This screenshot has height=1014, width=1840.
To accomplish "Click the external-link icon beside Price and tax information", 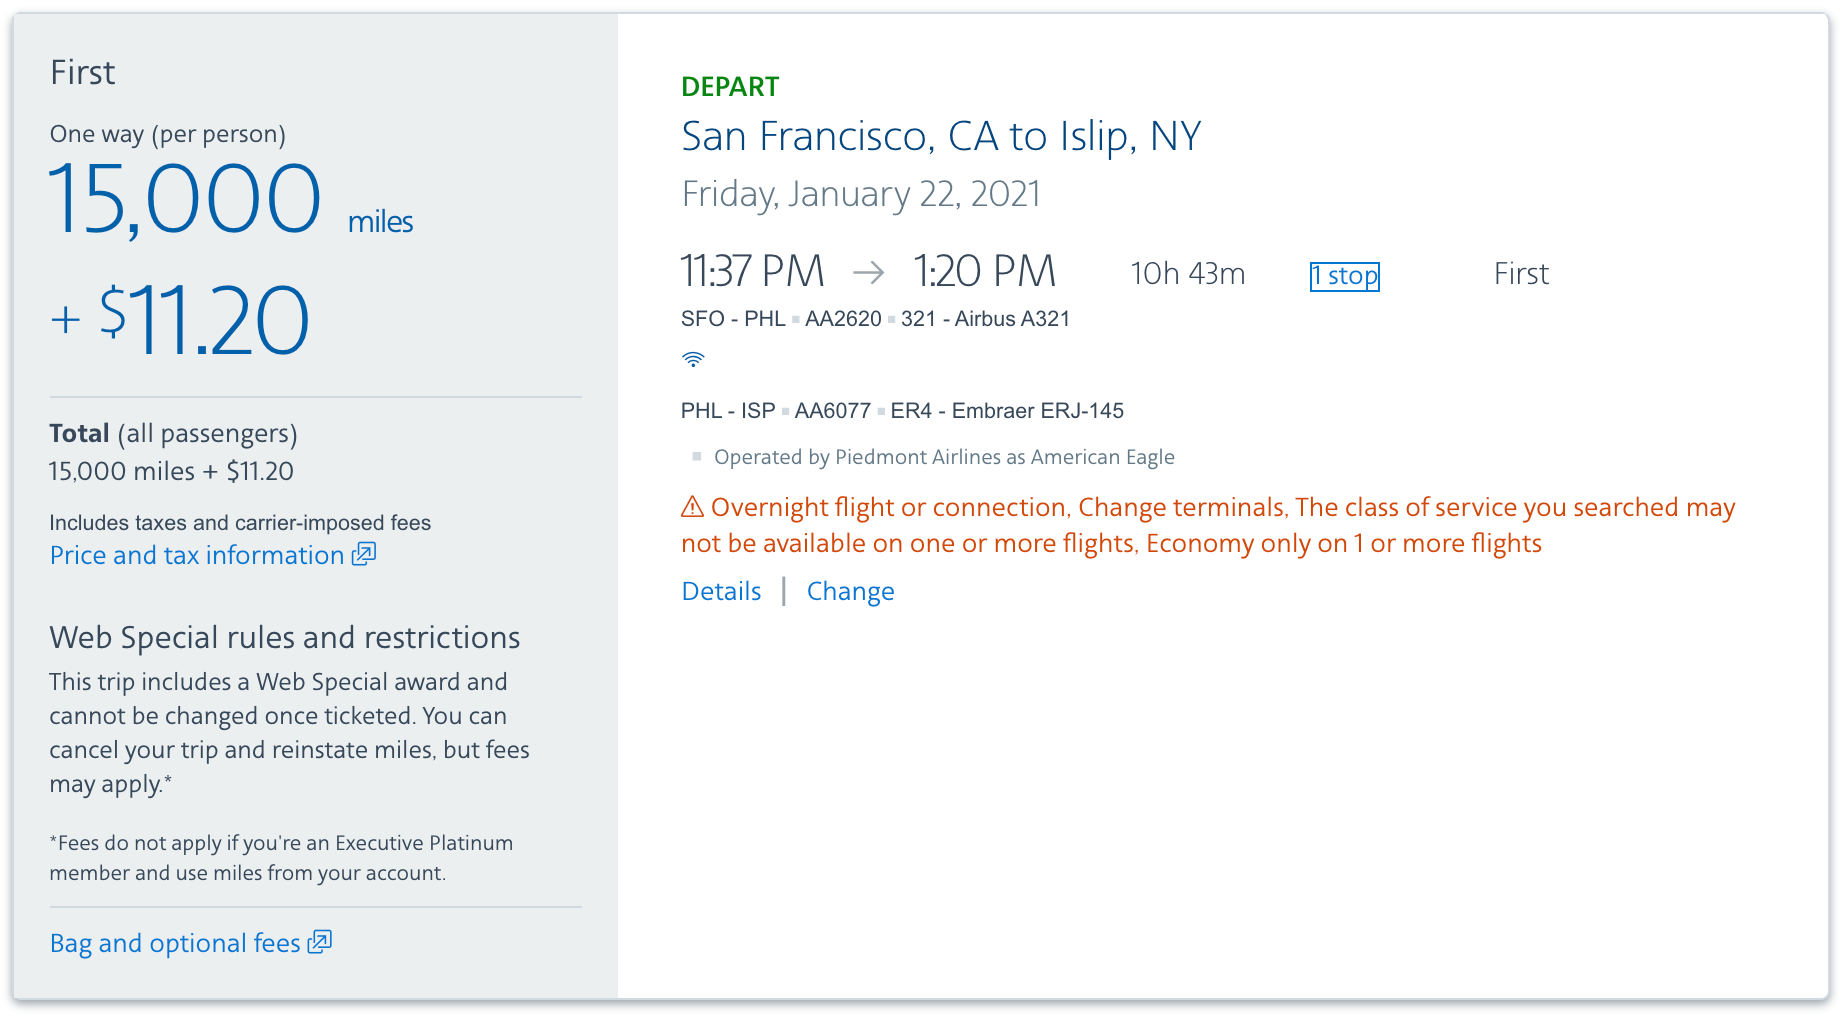I will coord(364,554).
